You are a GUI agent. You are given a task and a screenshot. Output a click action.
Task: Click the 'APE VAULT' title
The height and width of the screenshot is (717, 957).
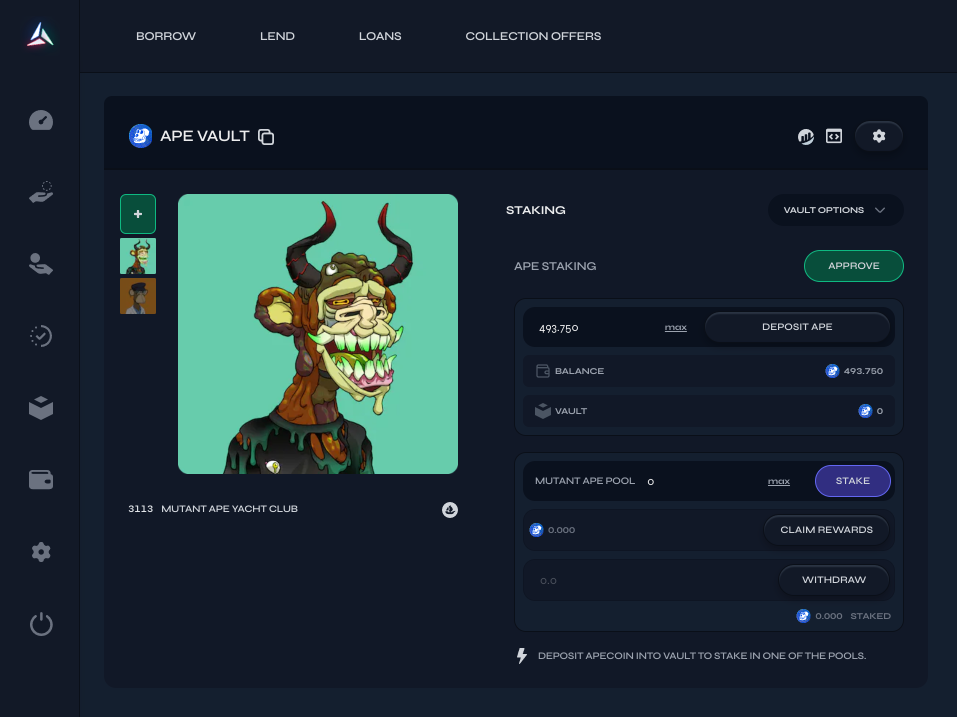[205, 136]
